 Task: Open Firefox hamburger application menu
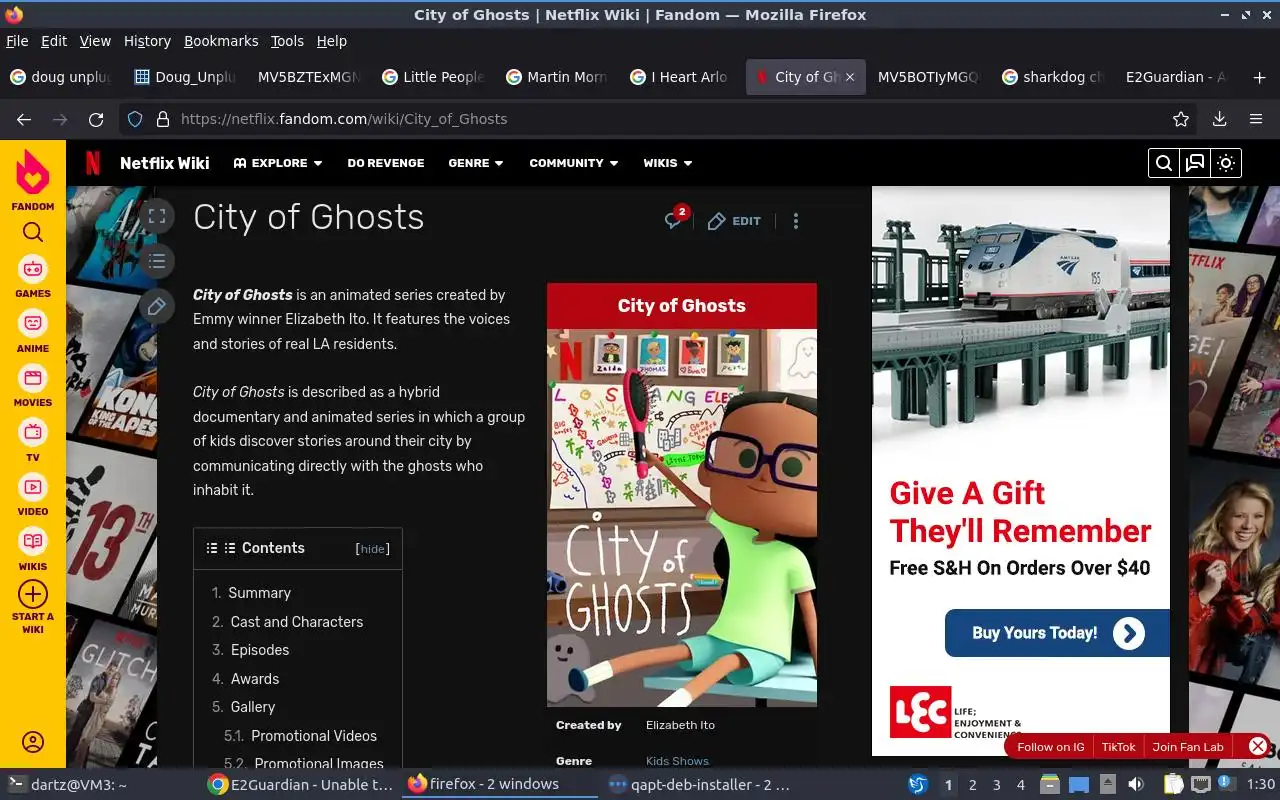[x=1256, y=119]
